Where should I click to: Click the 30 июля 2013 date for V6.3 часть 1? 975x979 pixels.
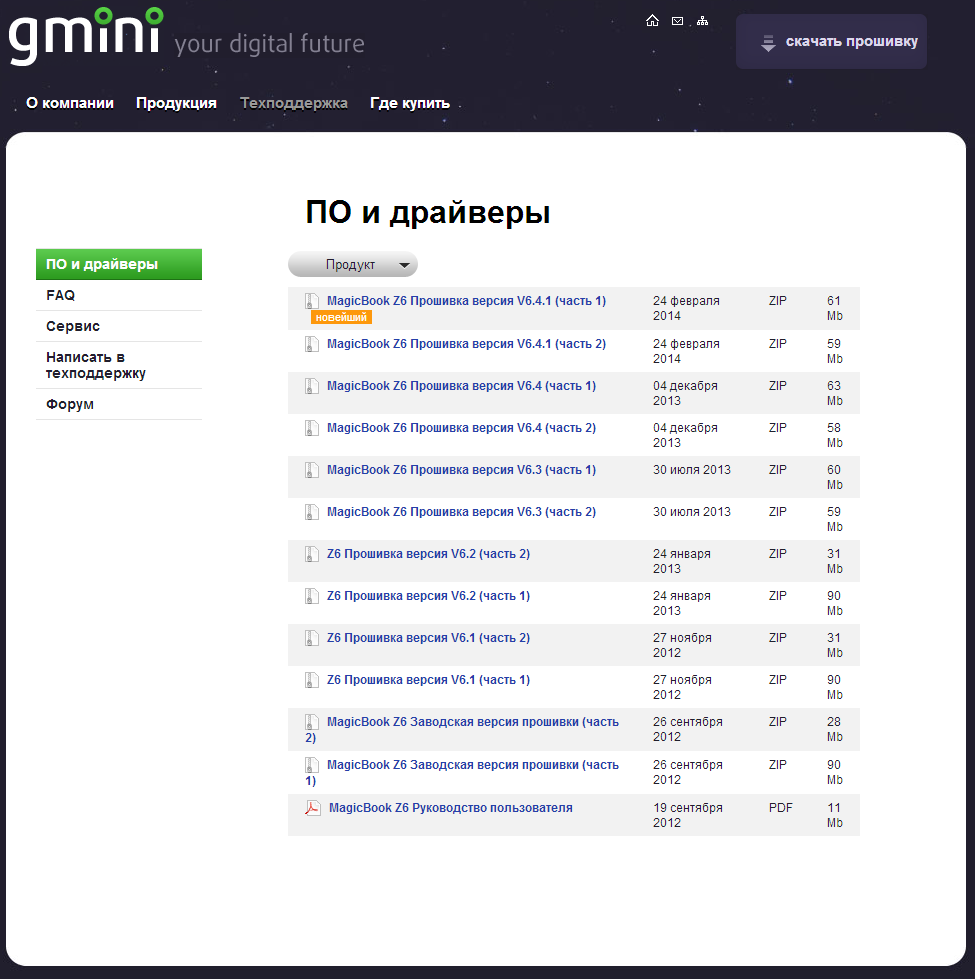click(692, 470)
